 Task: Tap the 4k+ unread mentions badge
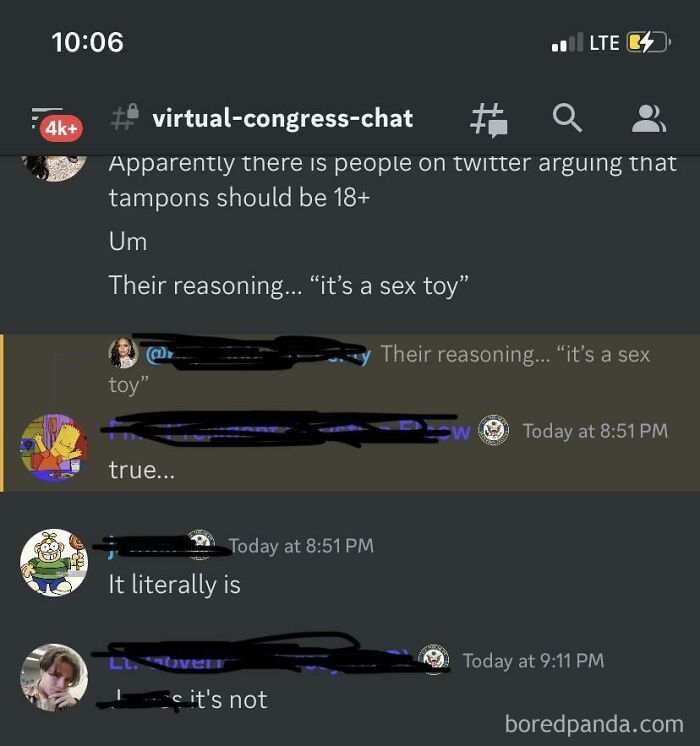[61, 128]
